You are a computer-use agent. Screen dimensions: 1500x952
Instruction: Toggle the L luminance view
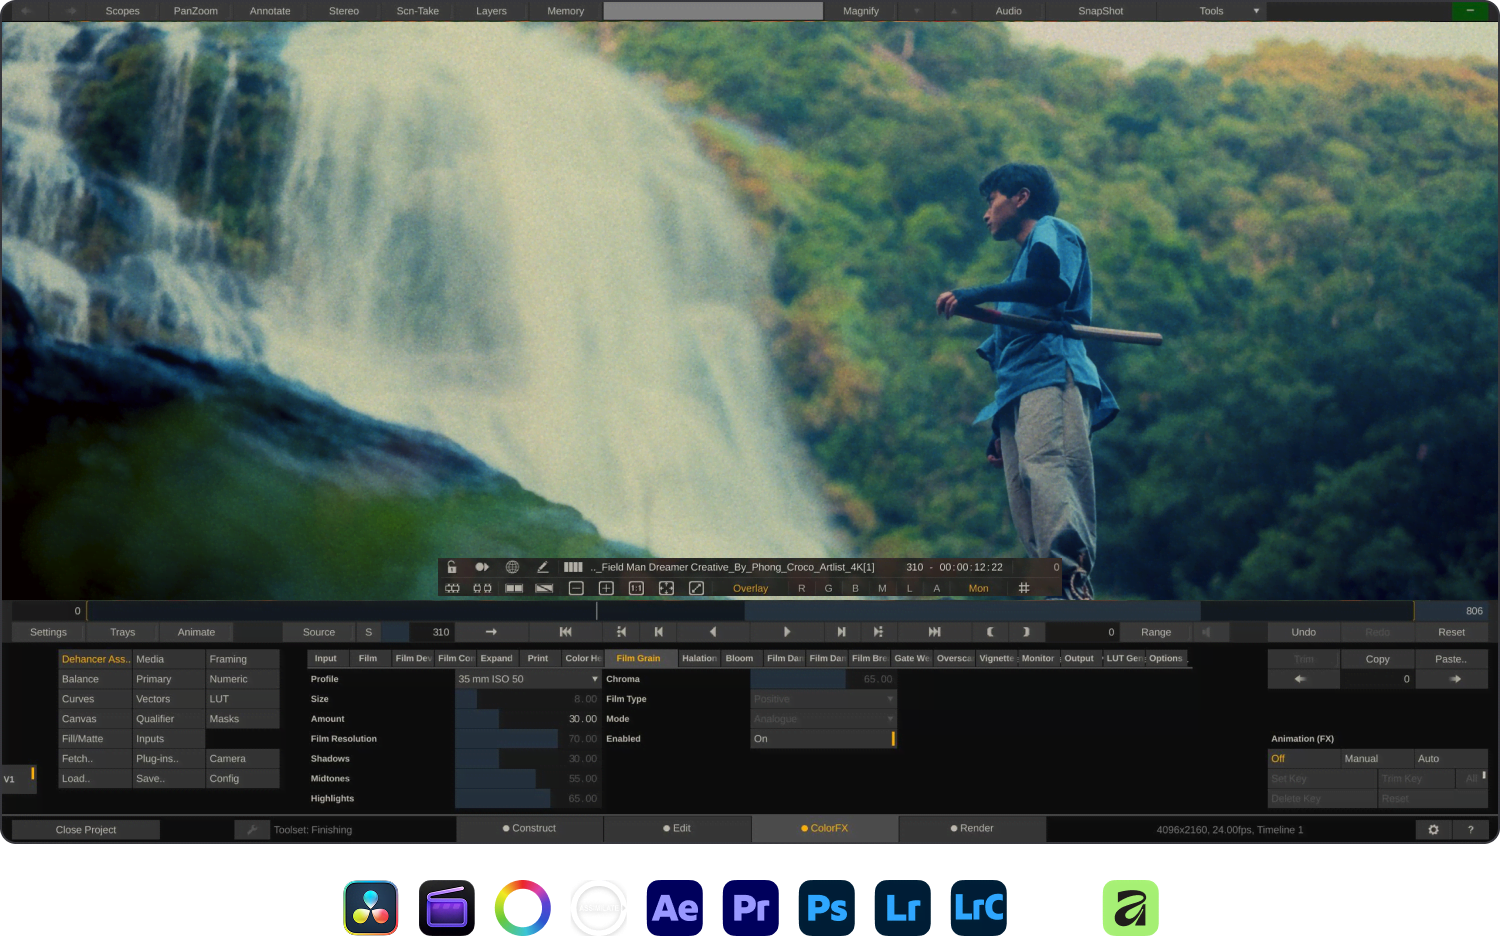click(x=909, y=588)
